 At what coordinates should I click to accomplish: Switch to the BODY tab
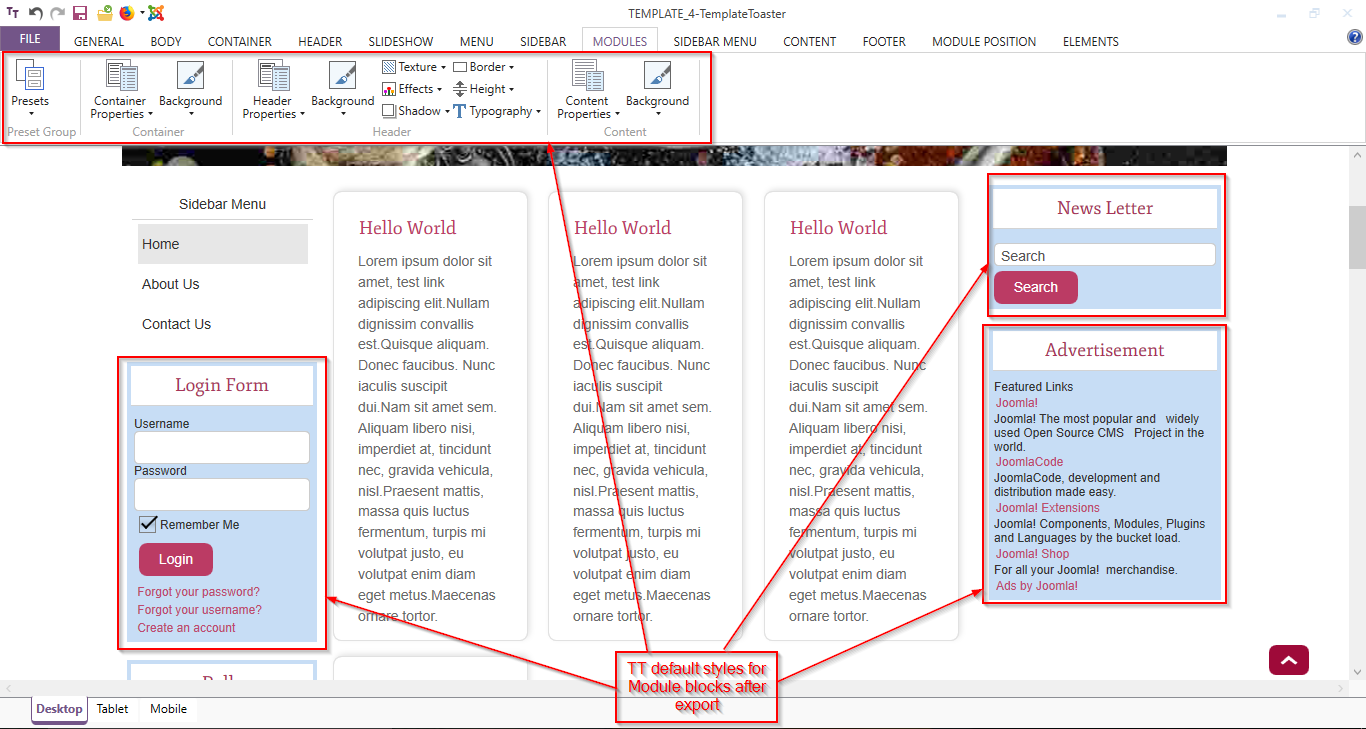[x=166, y=41]
